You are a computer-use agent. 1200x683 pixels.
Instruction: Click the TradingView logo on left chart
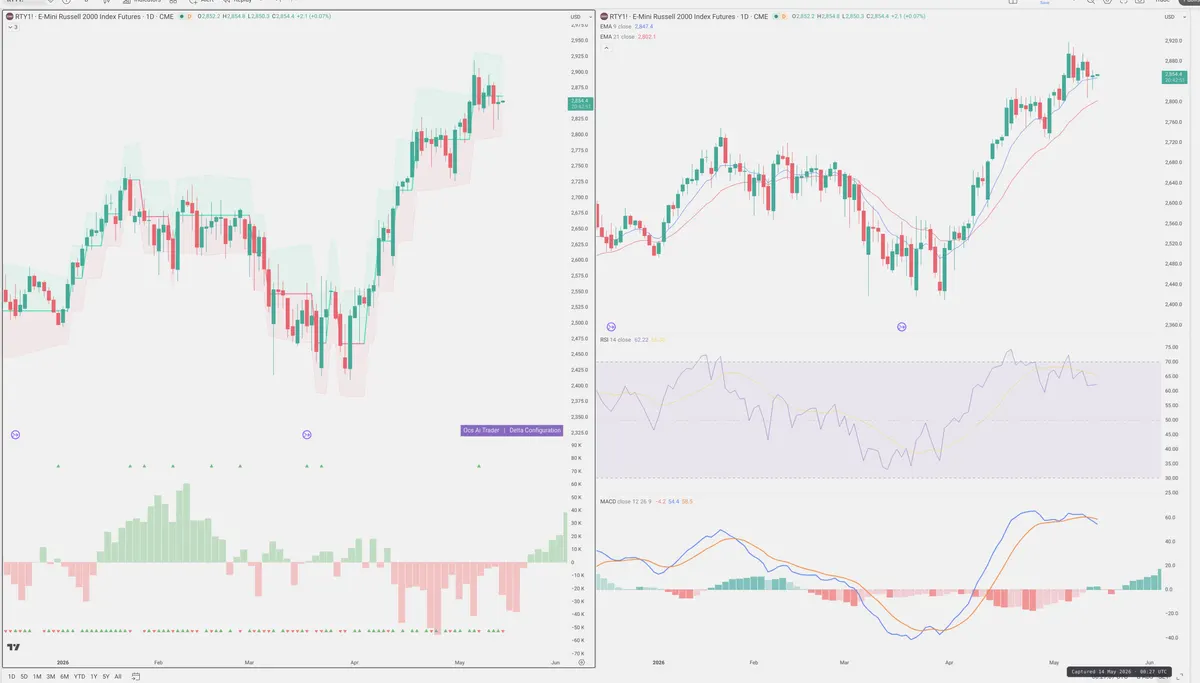click(x=14, y=649)
